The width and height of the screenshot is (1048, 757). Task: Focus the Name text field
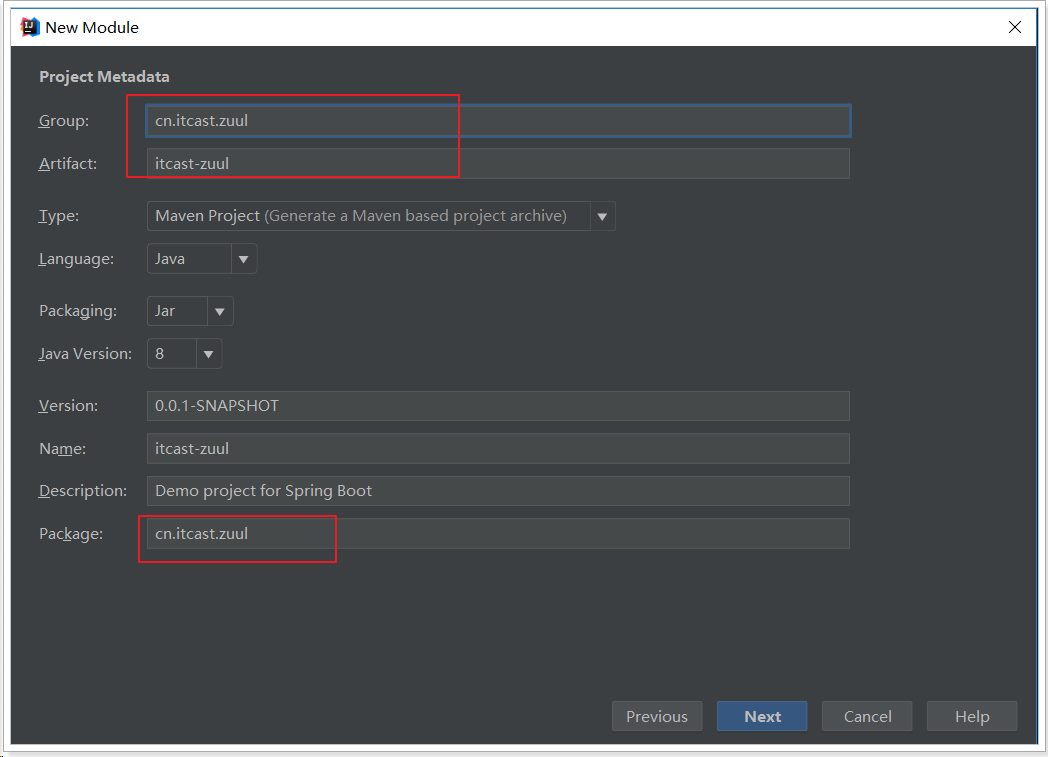pyautogui.click(x=498, y=449)
